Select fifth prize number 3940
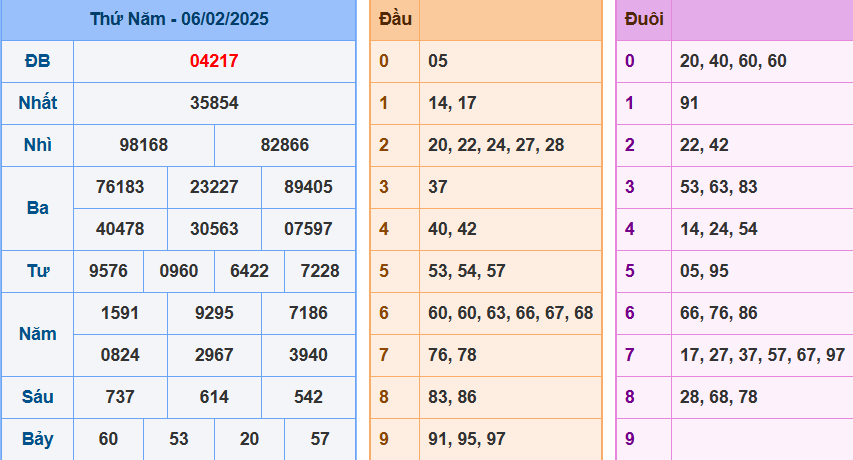 point(308,355)
